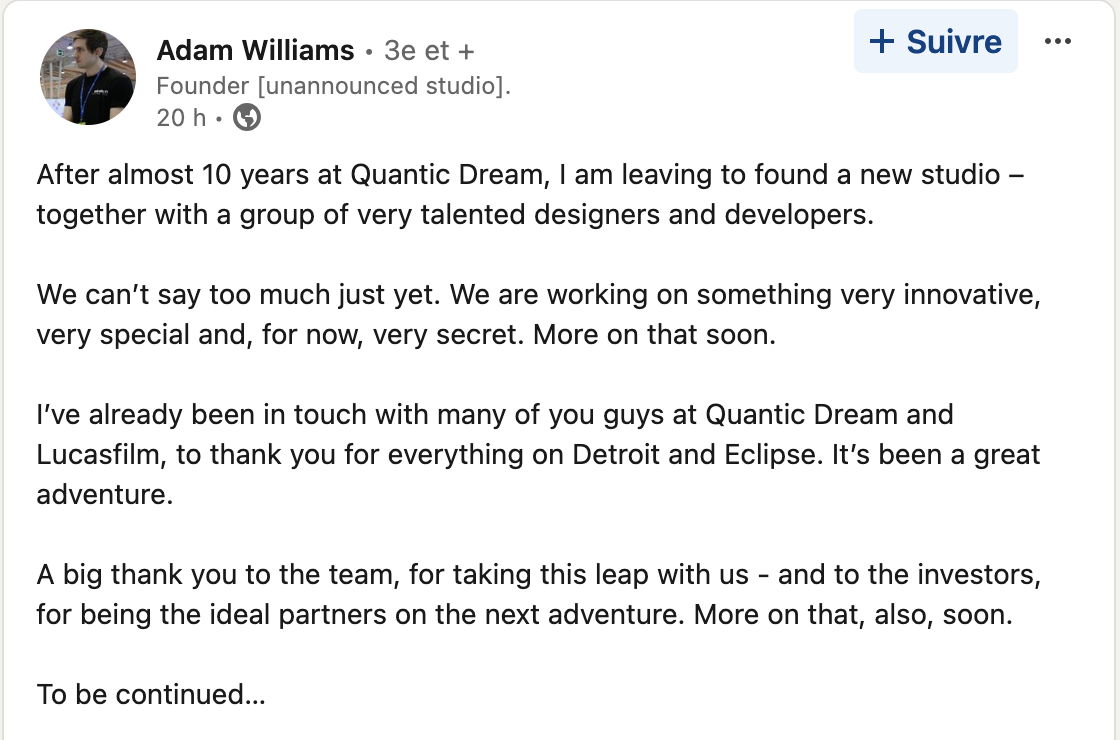Open the post overflow menu via three dots
Screen dimensions: 1120x740
coord(1058,41)
